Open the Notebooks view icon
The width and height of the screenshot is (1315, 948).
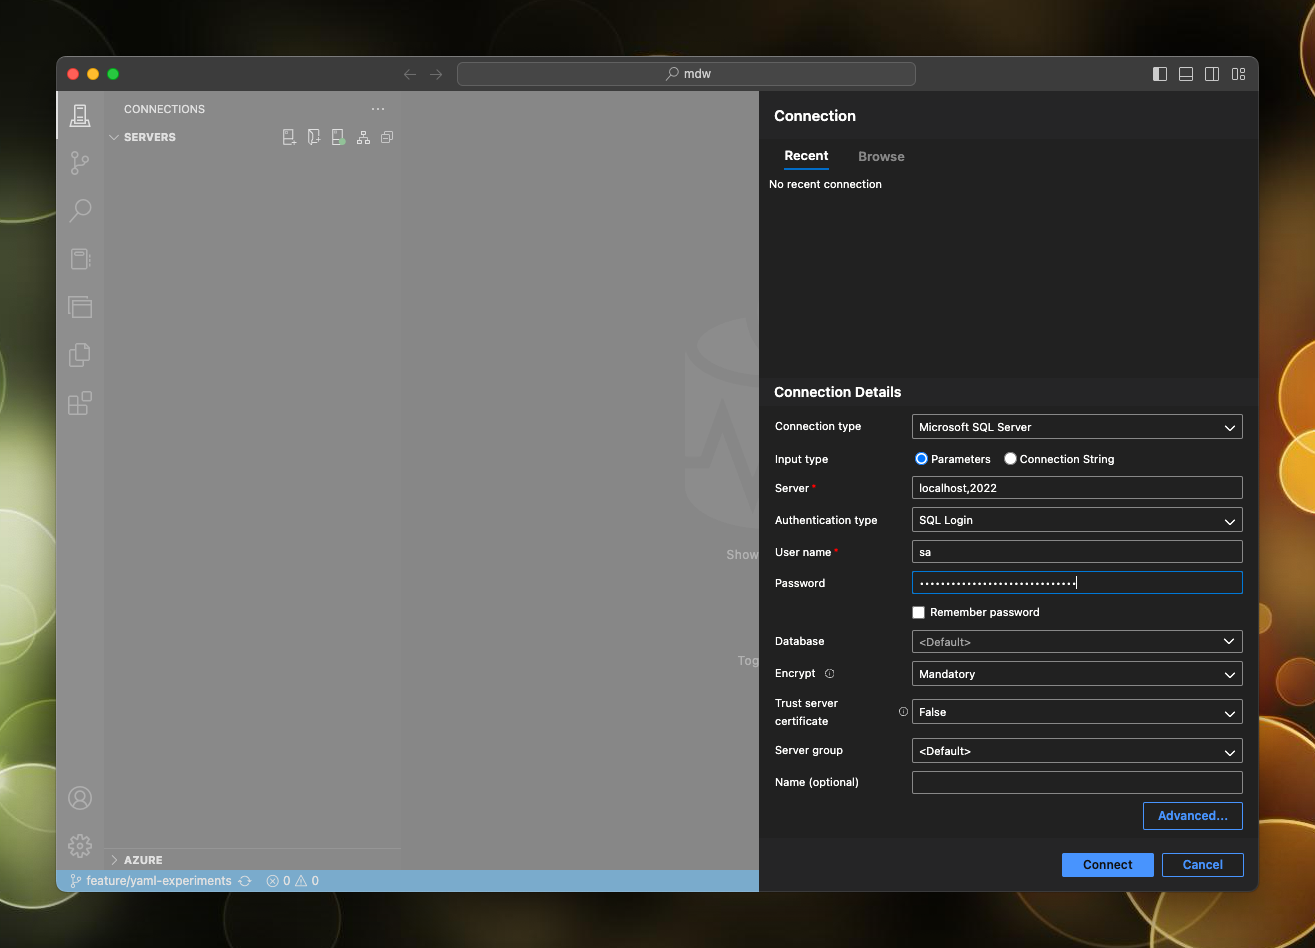pyautogui.click(x=80, y=259)
